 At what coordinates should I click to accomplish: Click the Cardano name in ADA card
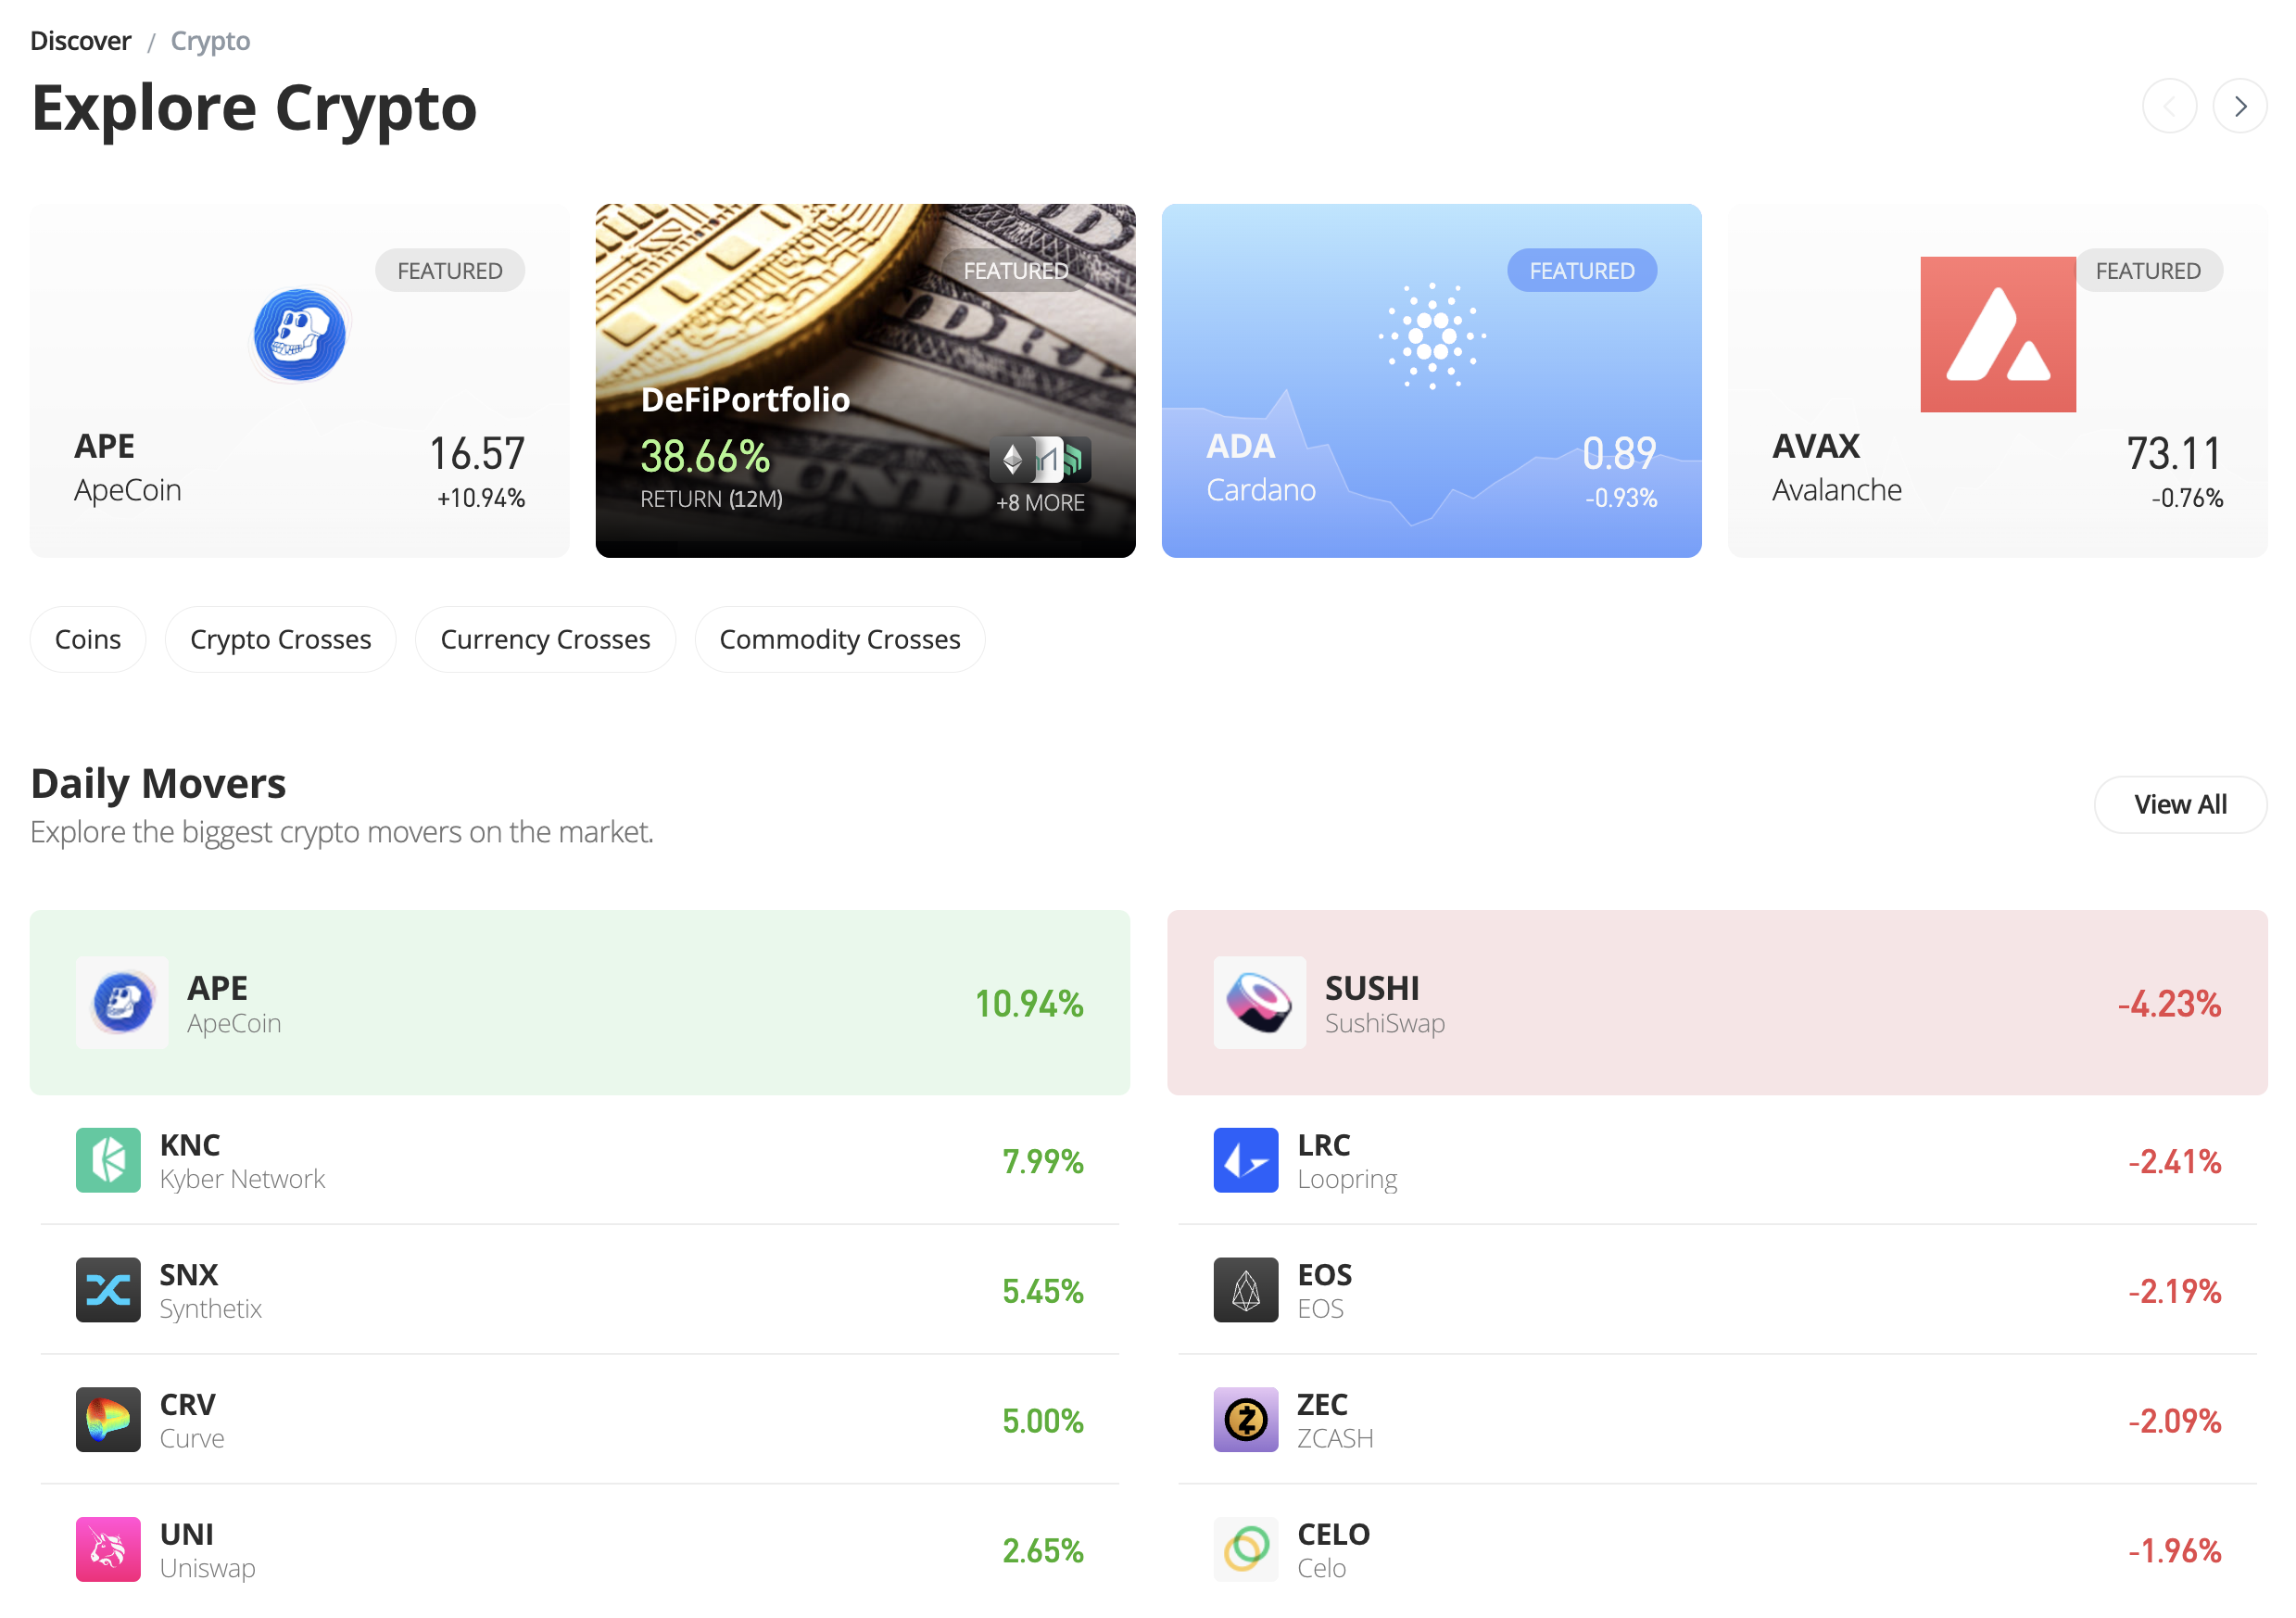[x=1260, y=490]
